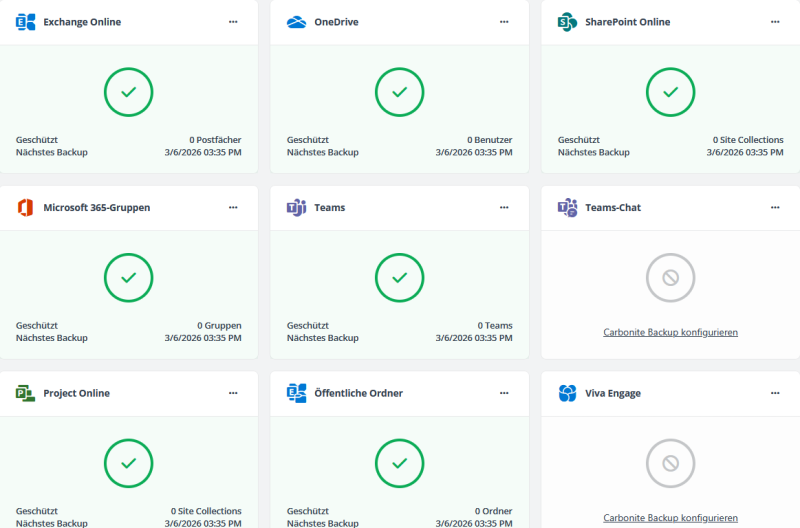Click the 0 Gruppen count

click(219, 325)
